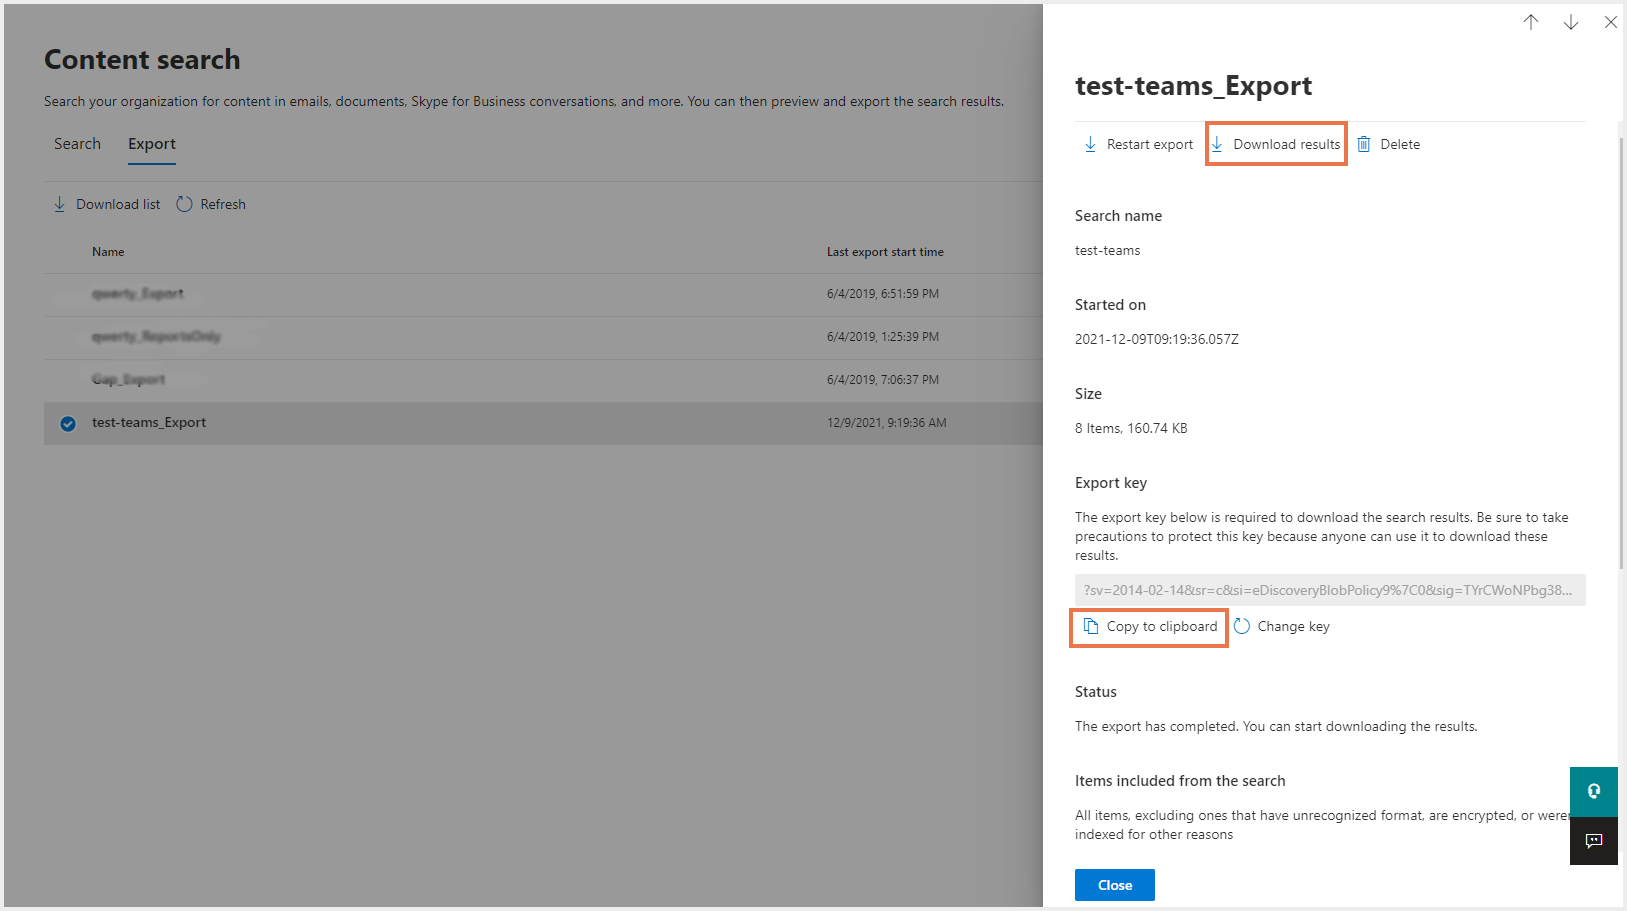Go to next item with down arrow

click(1571, 22)
